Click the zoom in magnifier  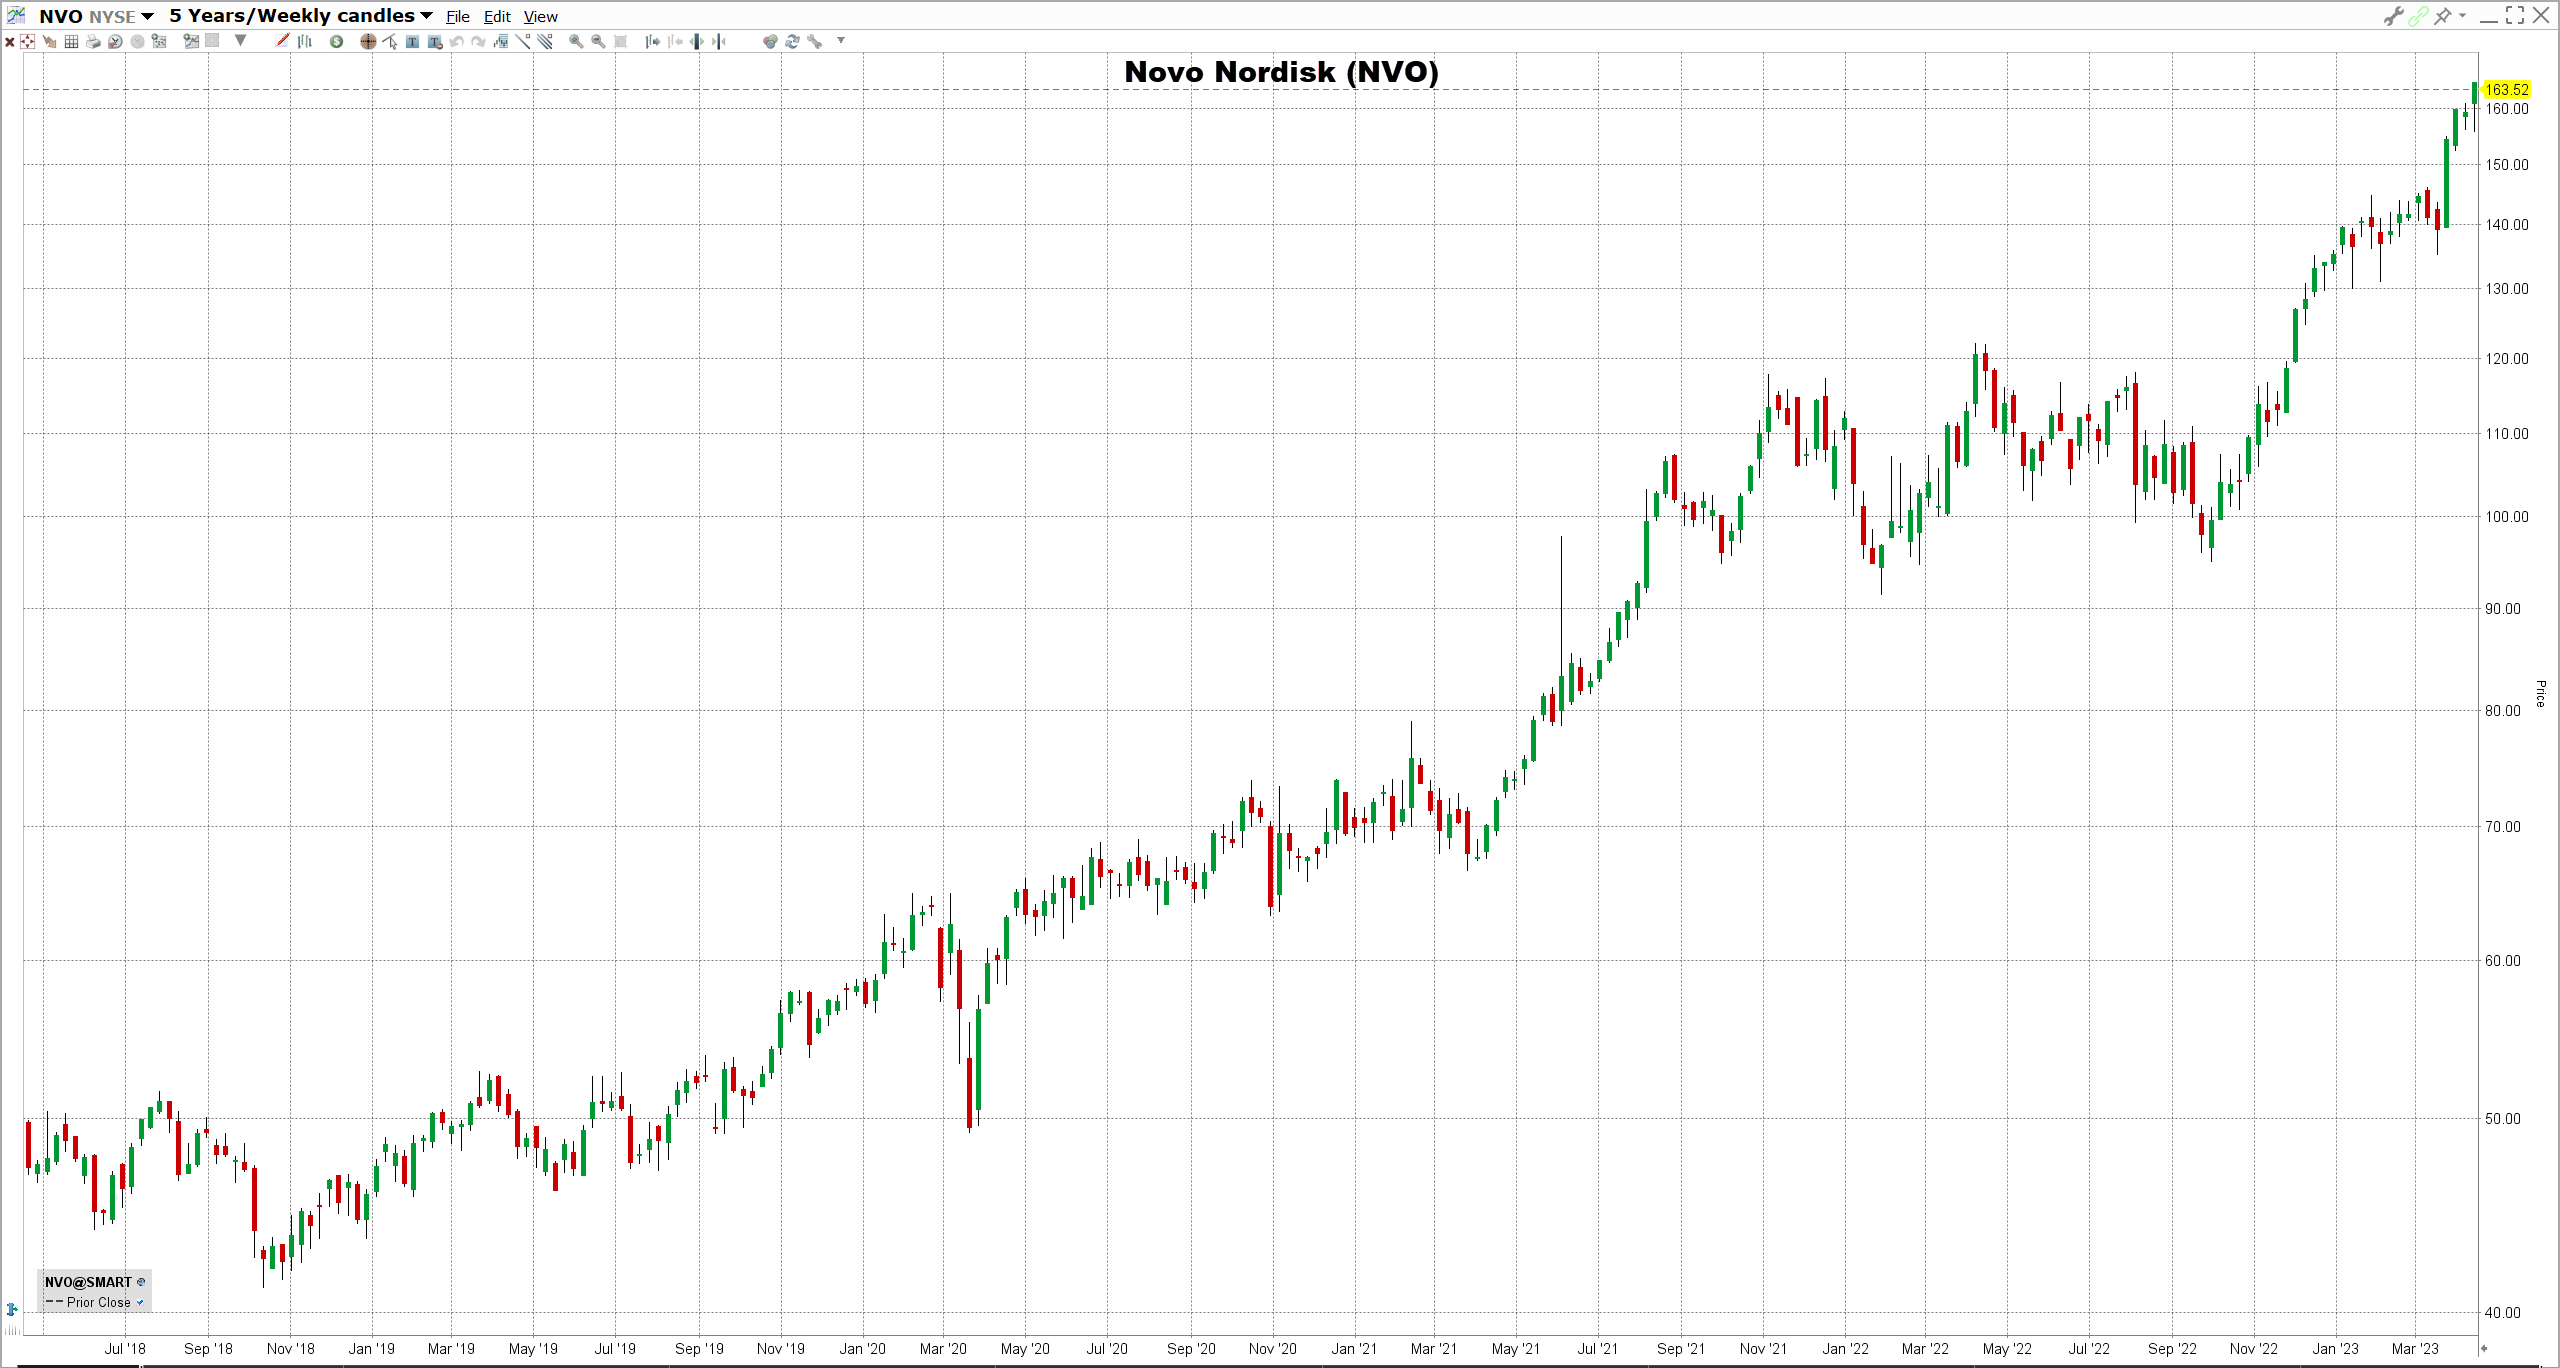click(576, 41)
